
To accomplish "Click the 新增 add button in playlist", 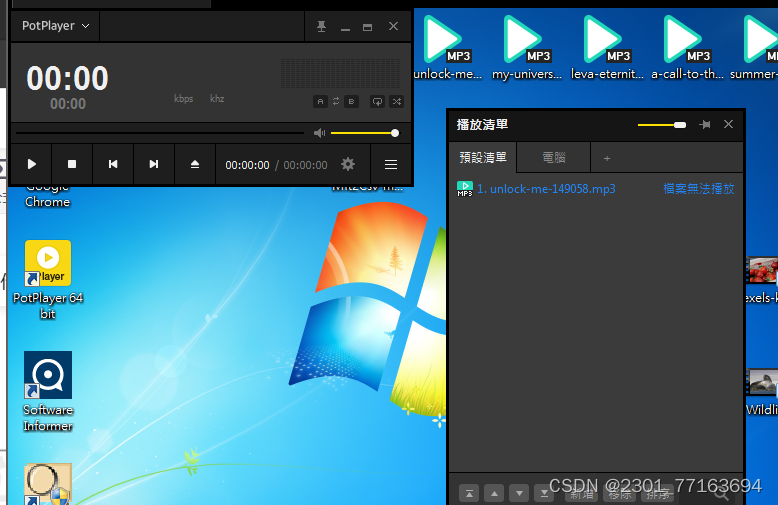I will (582, 494).
